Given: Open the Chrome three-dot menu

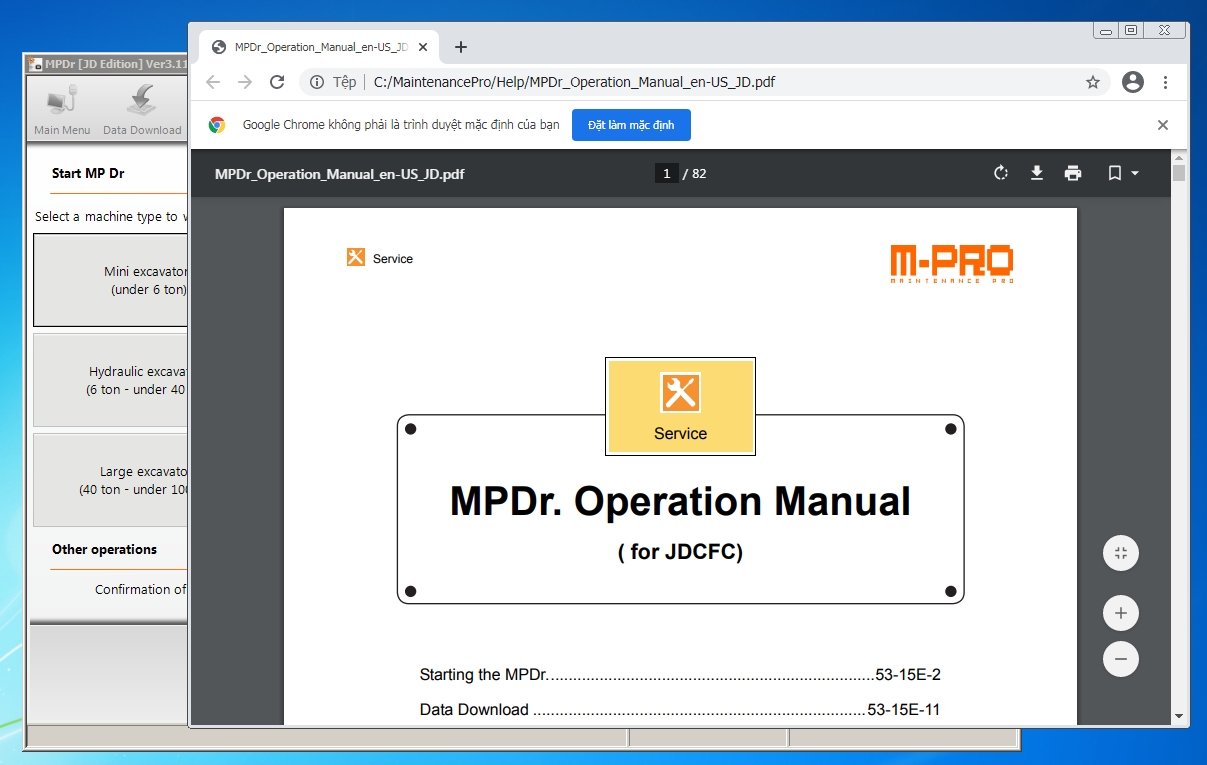Looking at the screenshot, I should [1166, 82].
